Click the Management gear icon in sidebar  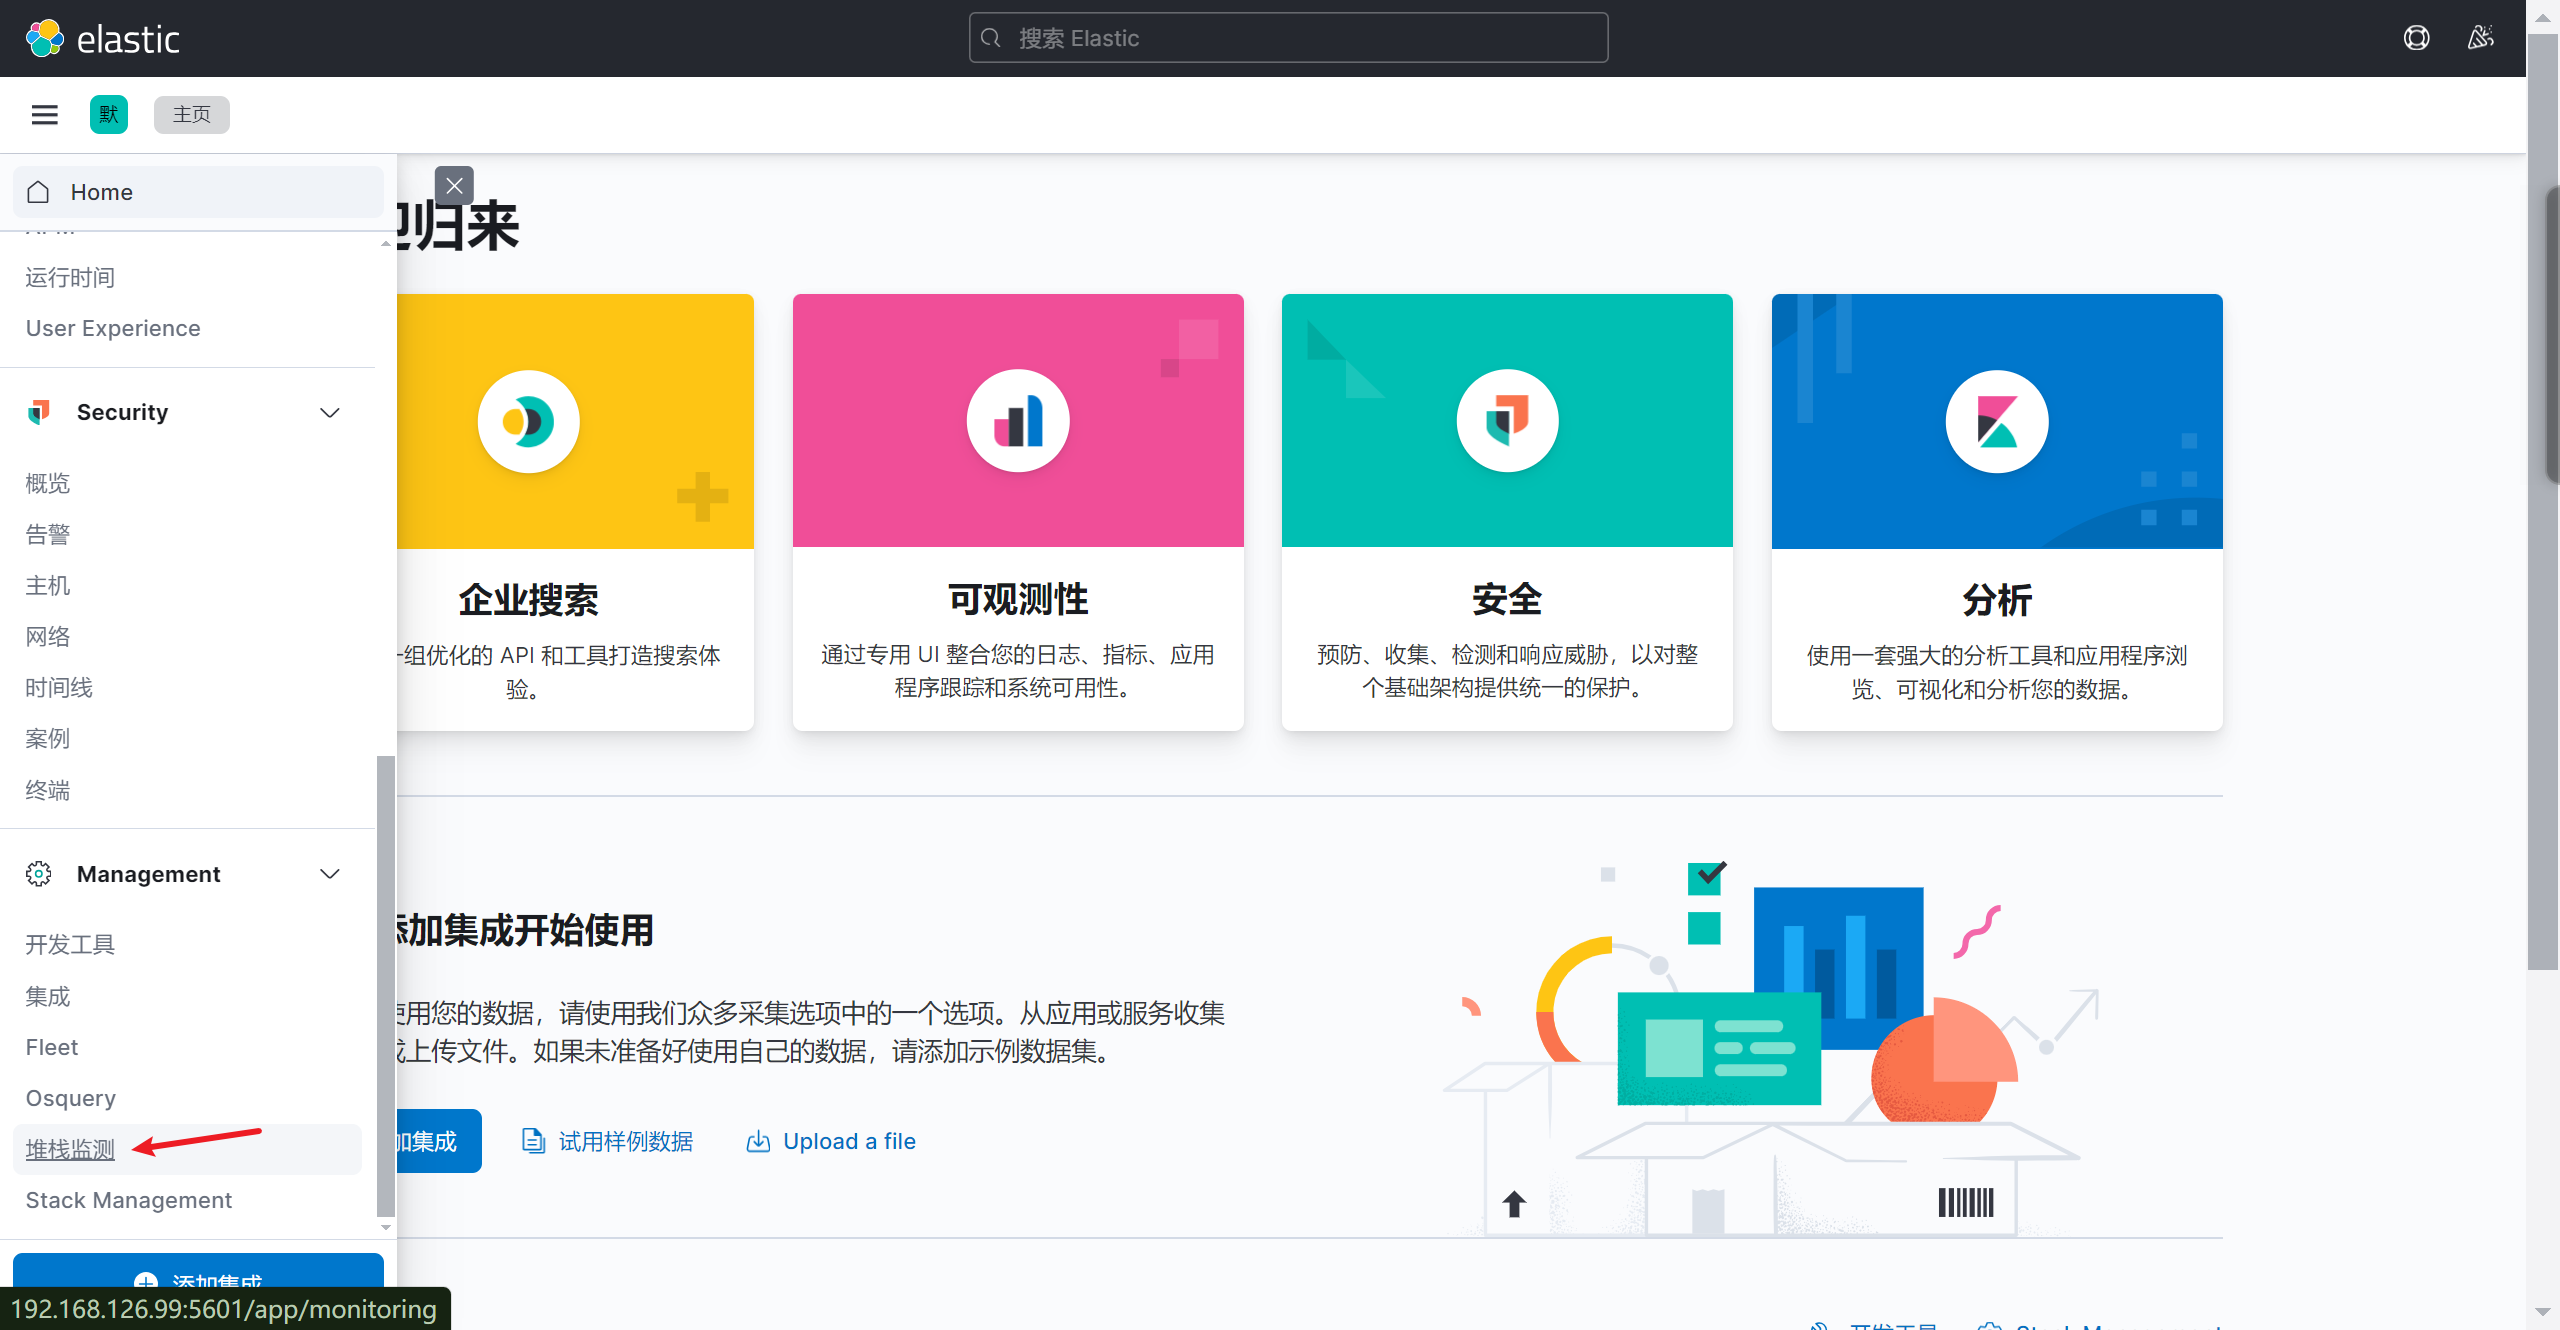pyautogui.click(x=39, y=874)
